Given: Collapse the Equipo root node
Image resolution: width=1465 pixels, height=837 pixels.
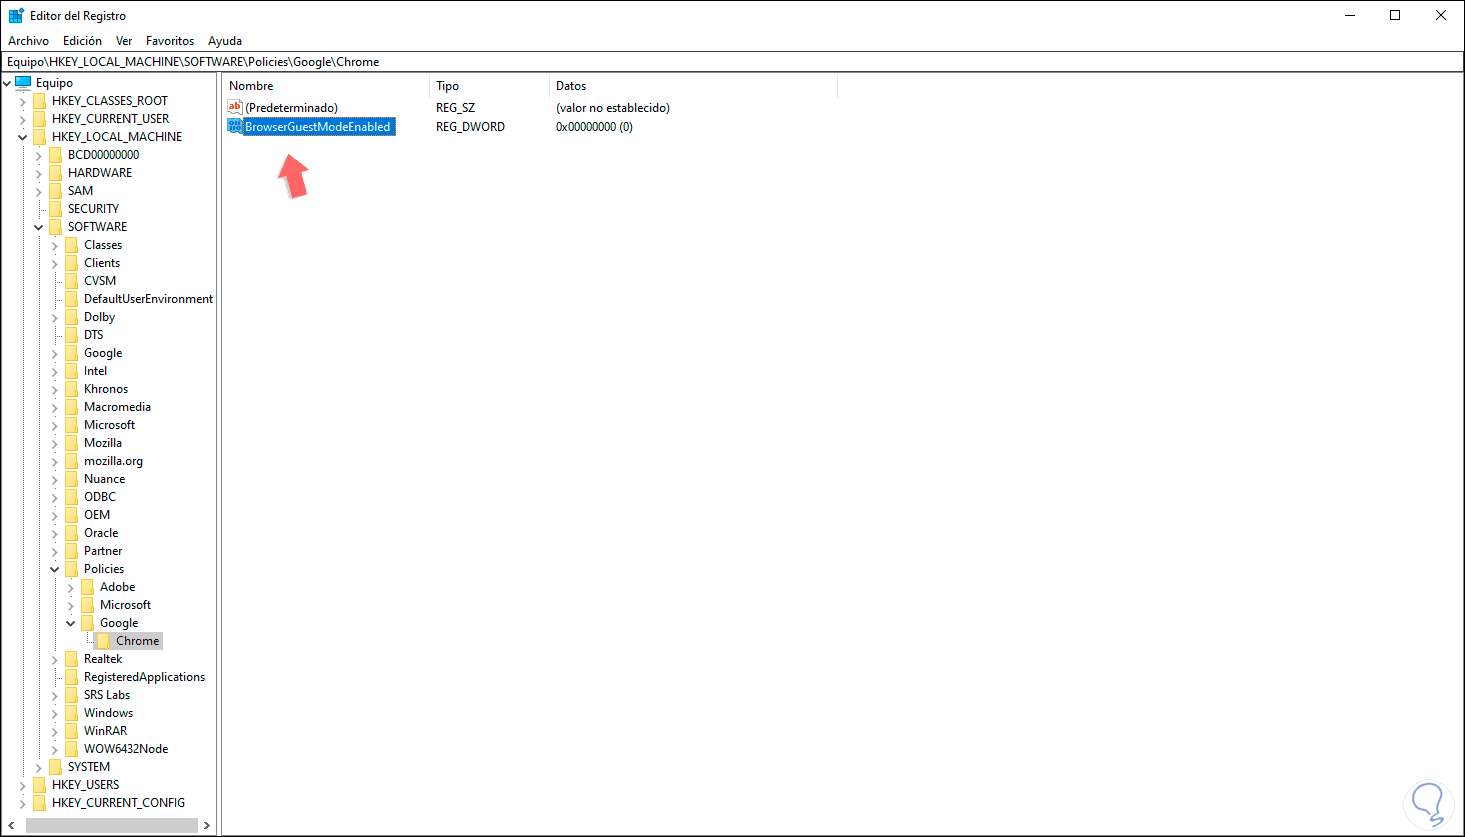Looking at the screenshot, I should pos(7,83).
